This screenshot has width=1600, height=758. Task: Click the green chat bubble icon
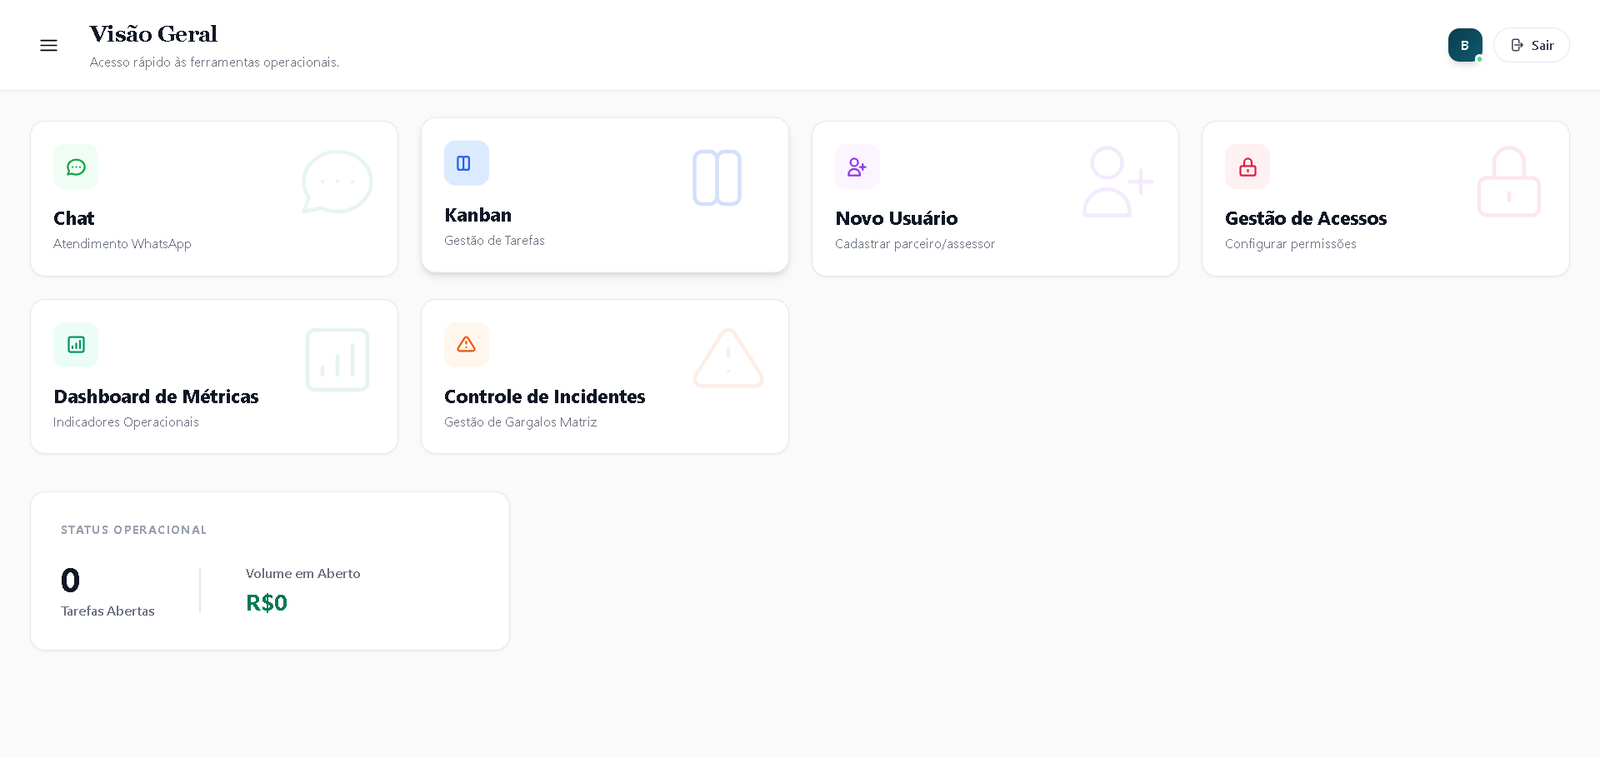tap(76, 167)
